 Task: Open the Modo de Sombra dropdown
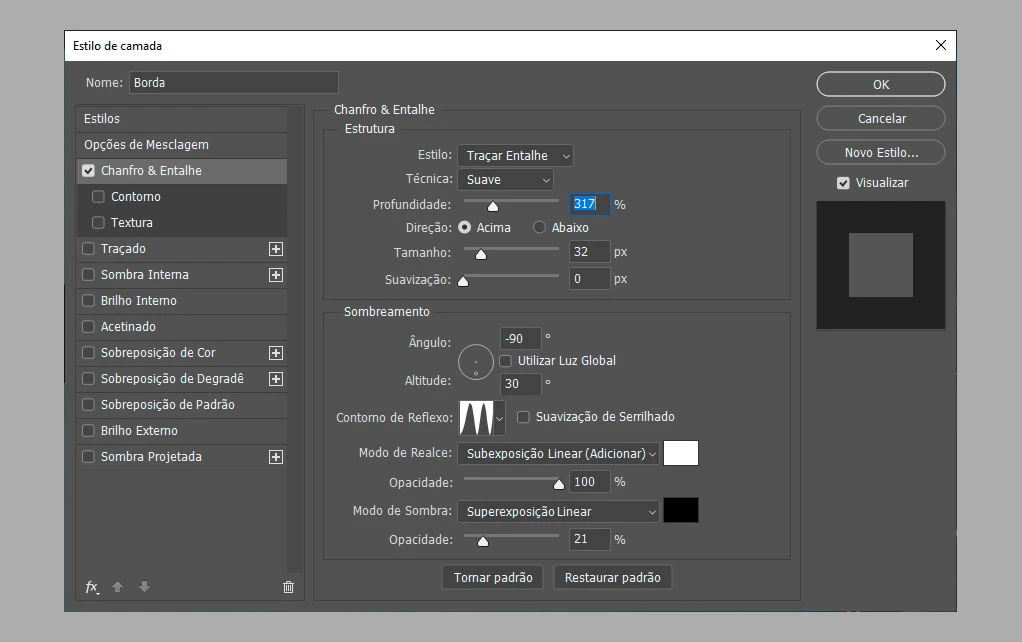tap(559, 512)
